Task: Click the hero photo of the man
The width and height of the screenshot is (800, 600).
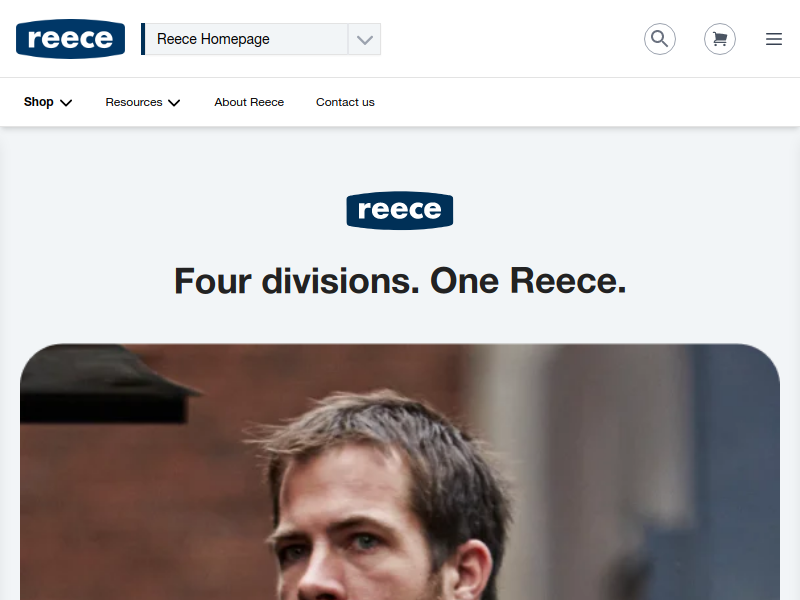Action: (400, 472)
